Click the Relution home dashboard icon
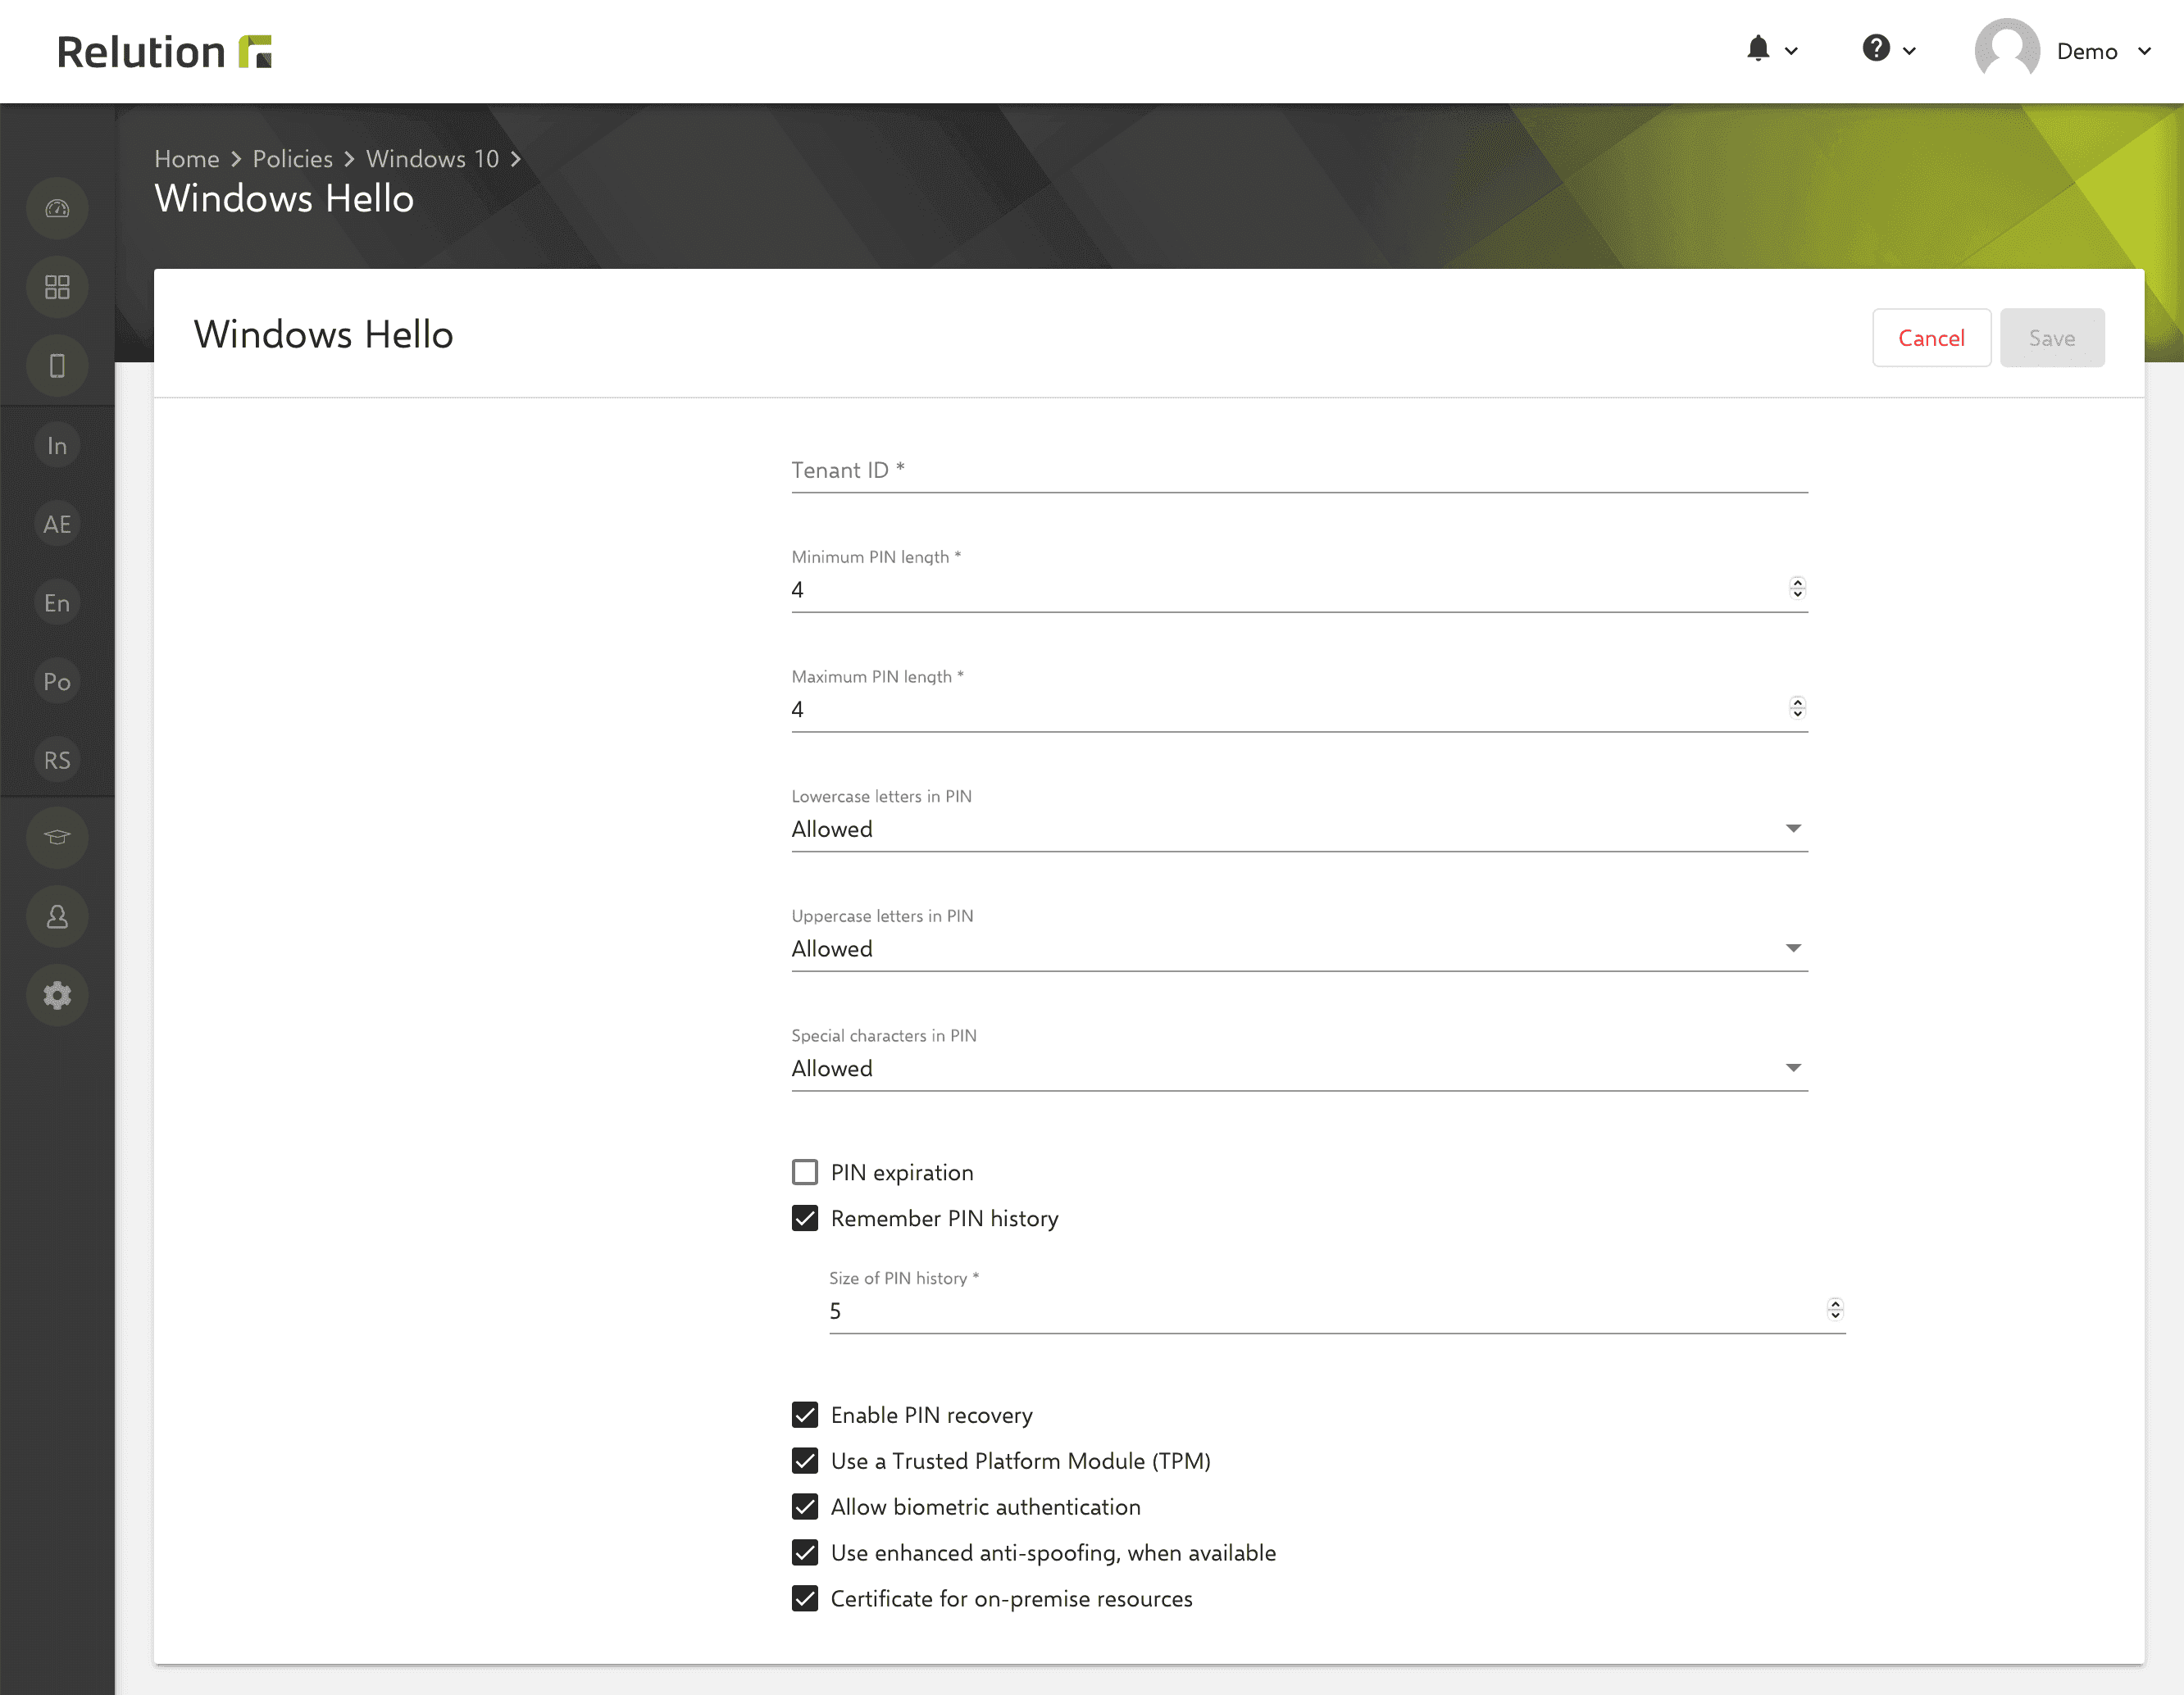2184x1695 pixels. pos(57,209)
